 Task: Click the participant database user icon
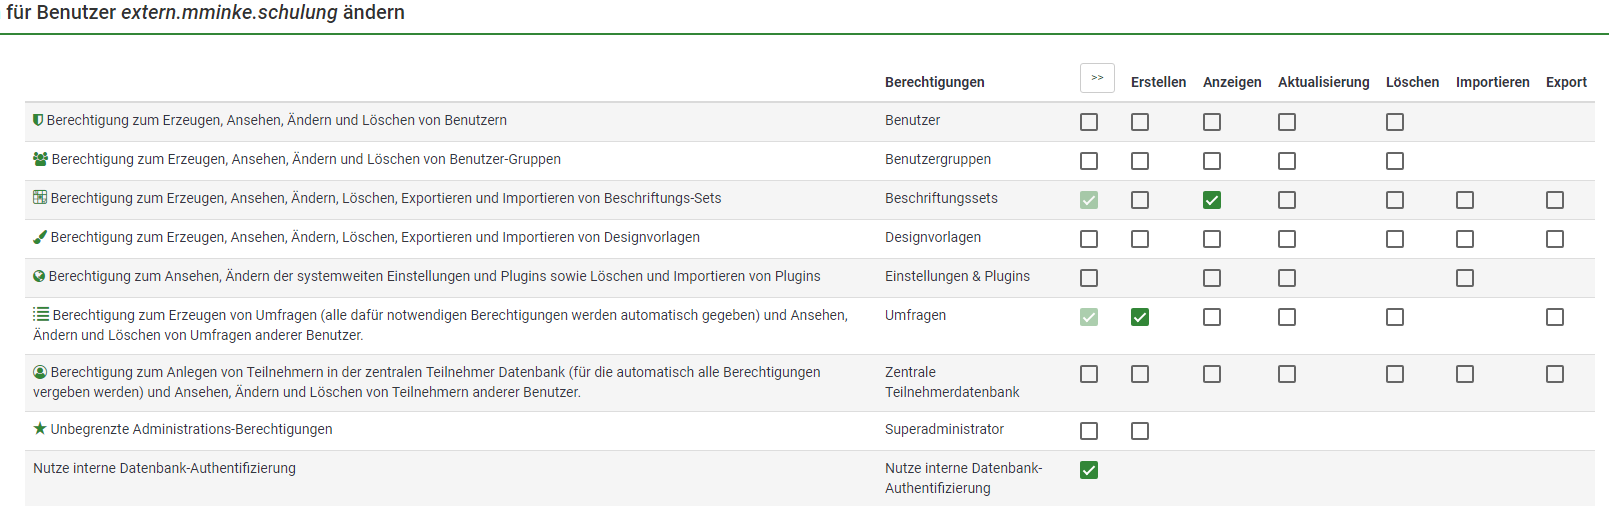pos(40,372)
